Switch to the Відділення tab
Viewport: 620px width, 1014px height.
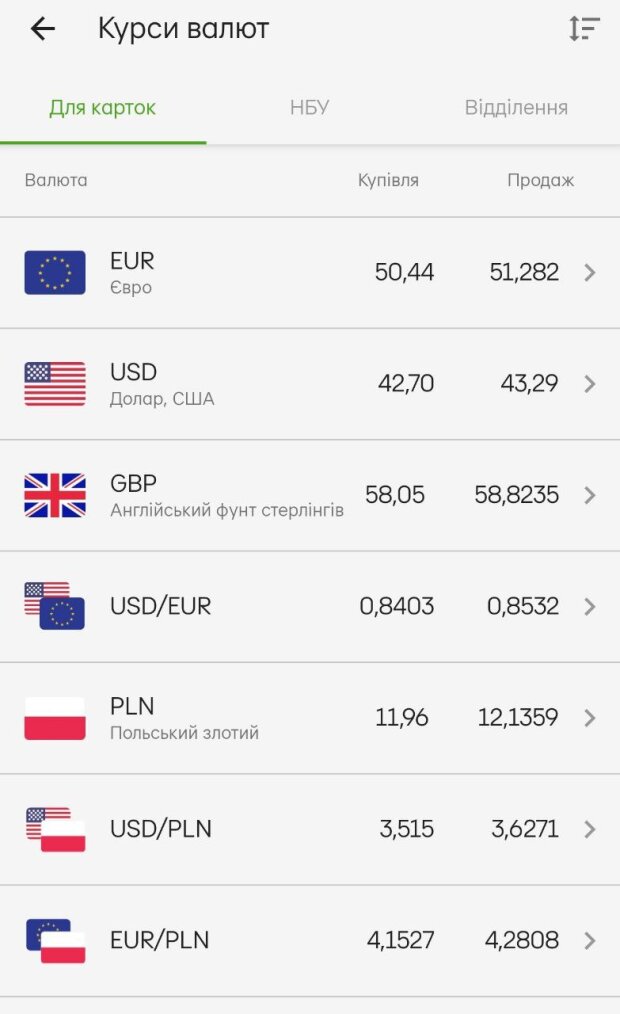pyautogui.click(x=516, y=108)
